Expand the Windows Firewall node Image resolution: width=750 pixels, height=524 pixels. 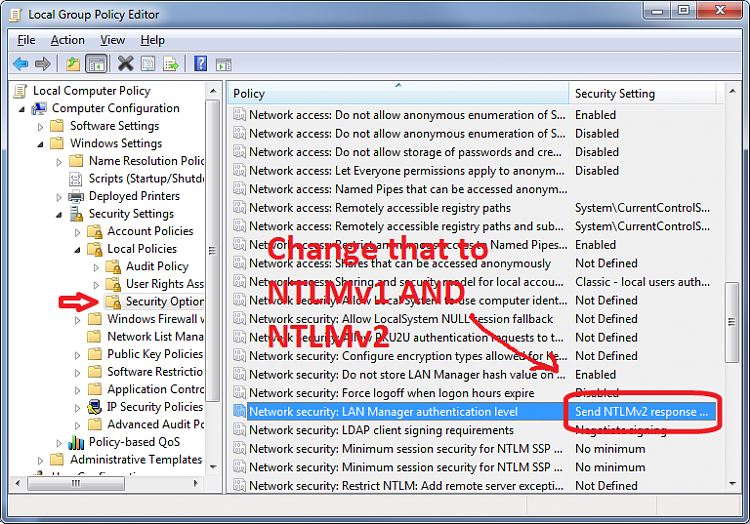point(77,320)
